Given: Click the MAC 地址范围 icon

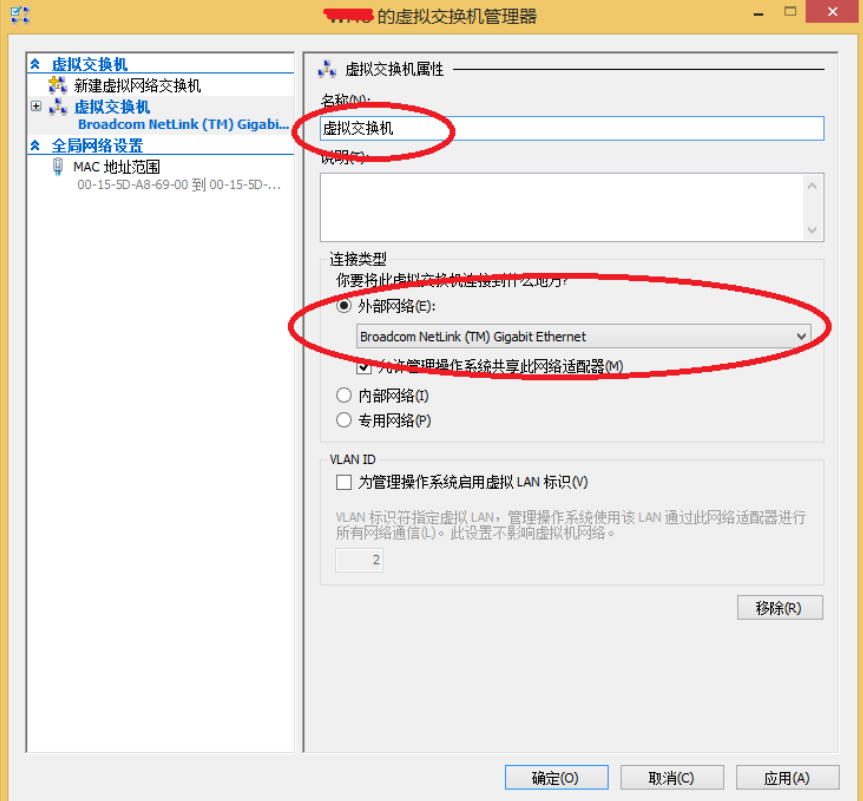Looking at the screenshot, I should (x=58, y=166).
